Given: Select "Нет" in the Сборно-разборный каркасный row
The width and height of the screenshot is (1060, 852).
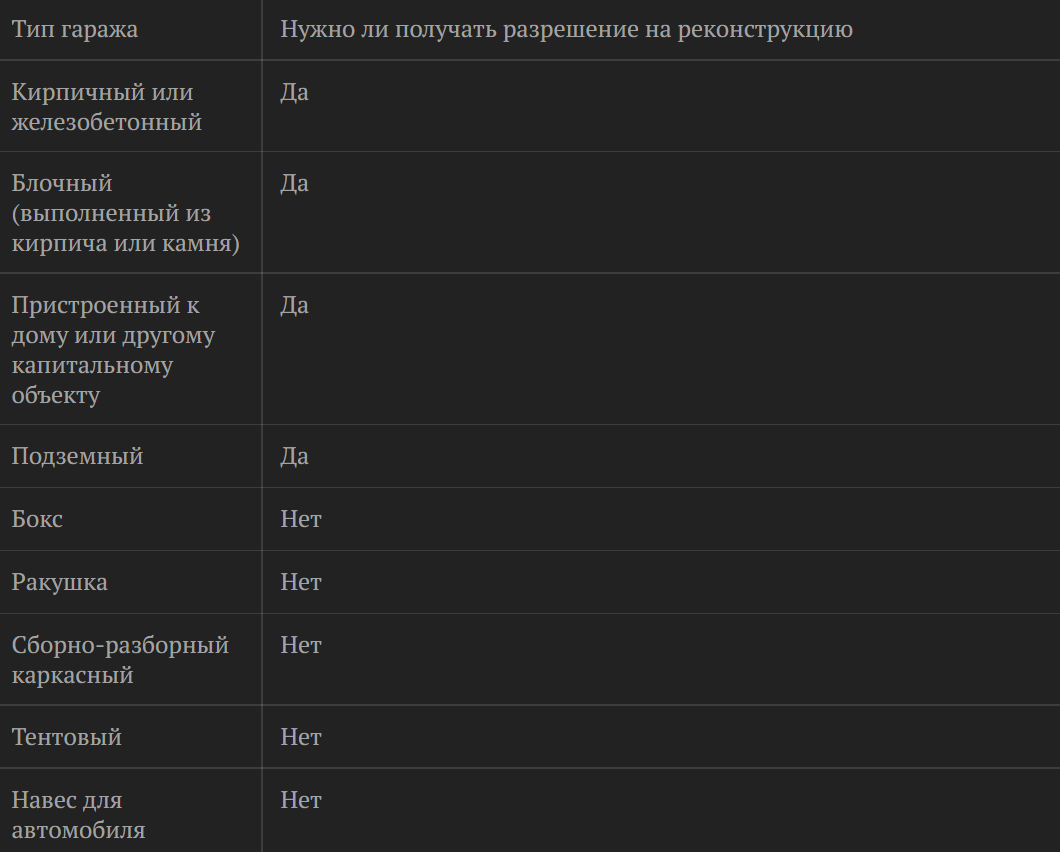Looking at the screenshot, I should click(301, 645).
